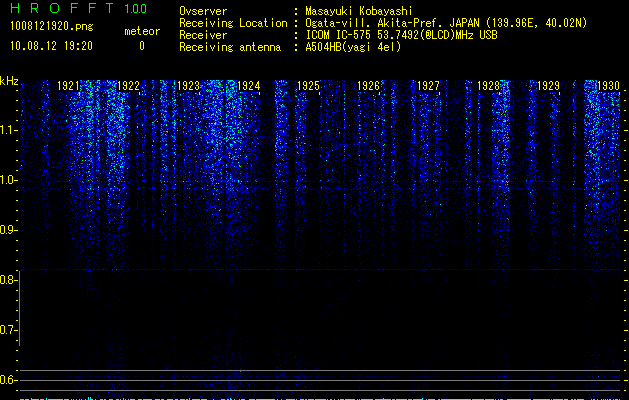
Task: Click the 1922 time marker
Action: point(128,86)
